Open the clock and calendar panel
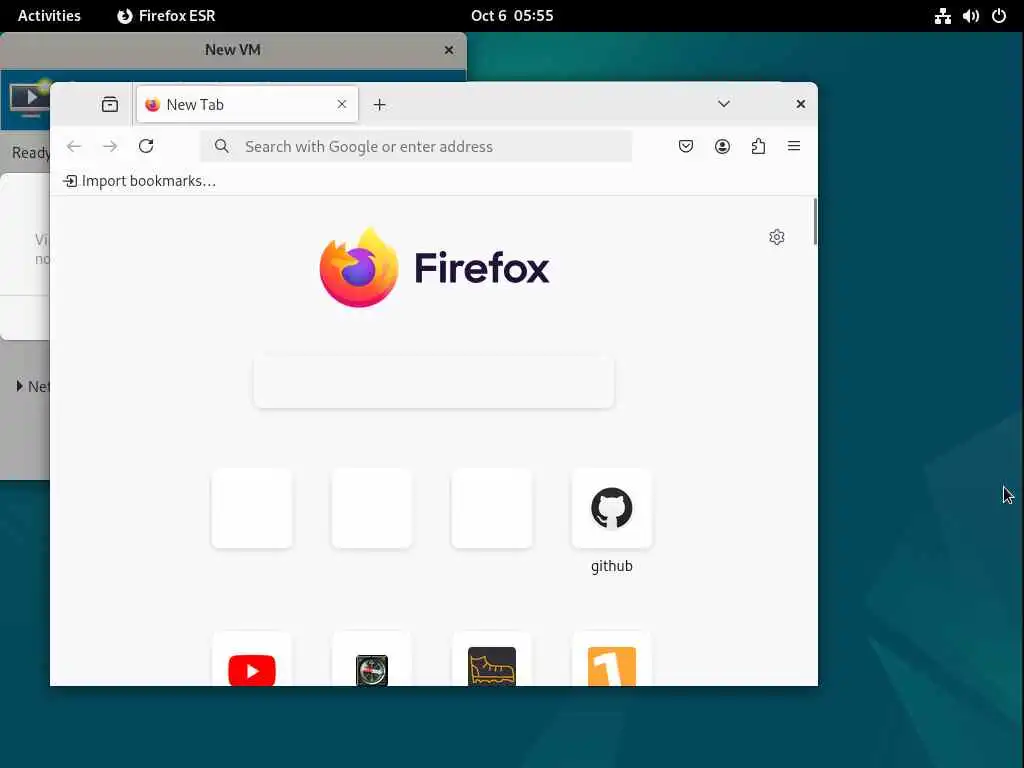The width and height of the screenshot is (1024, 768). (512, 16)
